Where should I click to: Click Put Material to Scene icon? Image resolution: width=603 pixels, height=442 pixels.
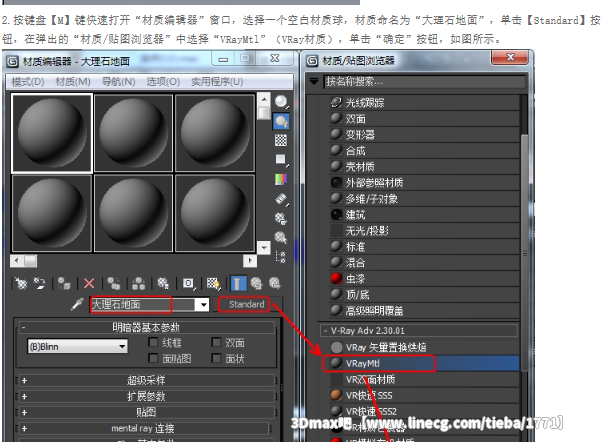click(x=39, y=284)
